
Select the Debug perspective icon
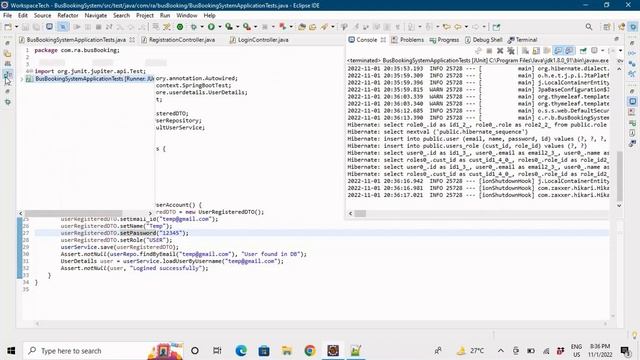tap(633, 27)
